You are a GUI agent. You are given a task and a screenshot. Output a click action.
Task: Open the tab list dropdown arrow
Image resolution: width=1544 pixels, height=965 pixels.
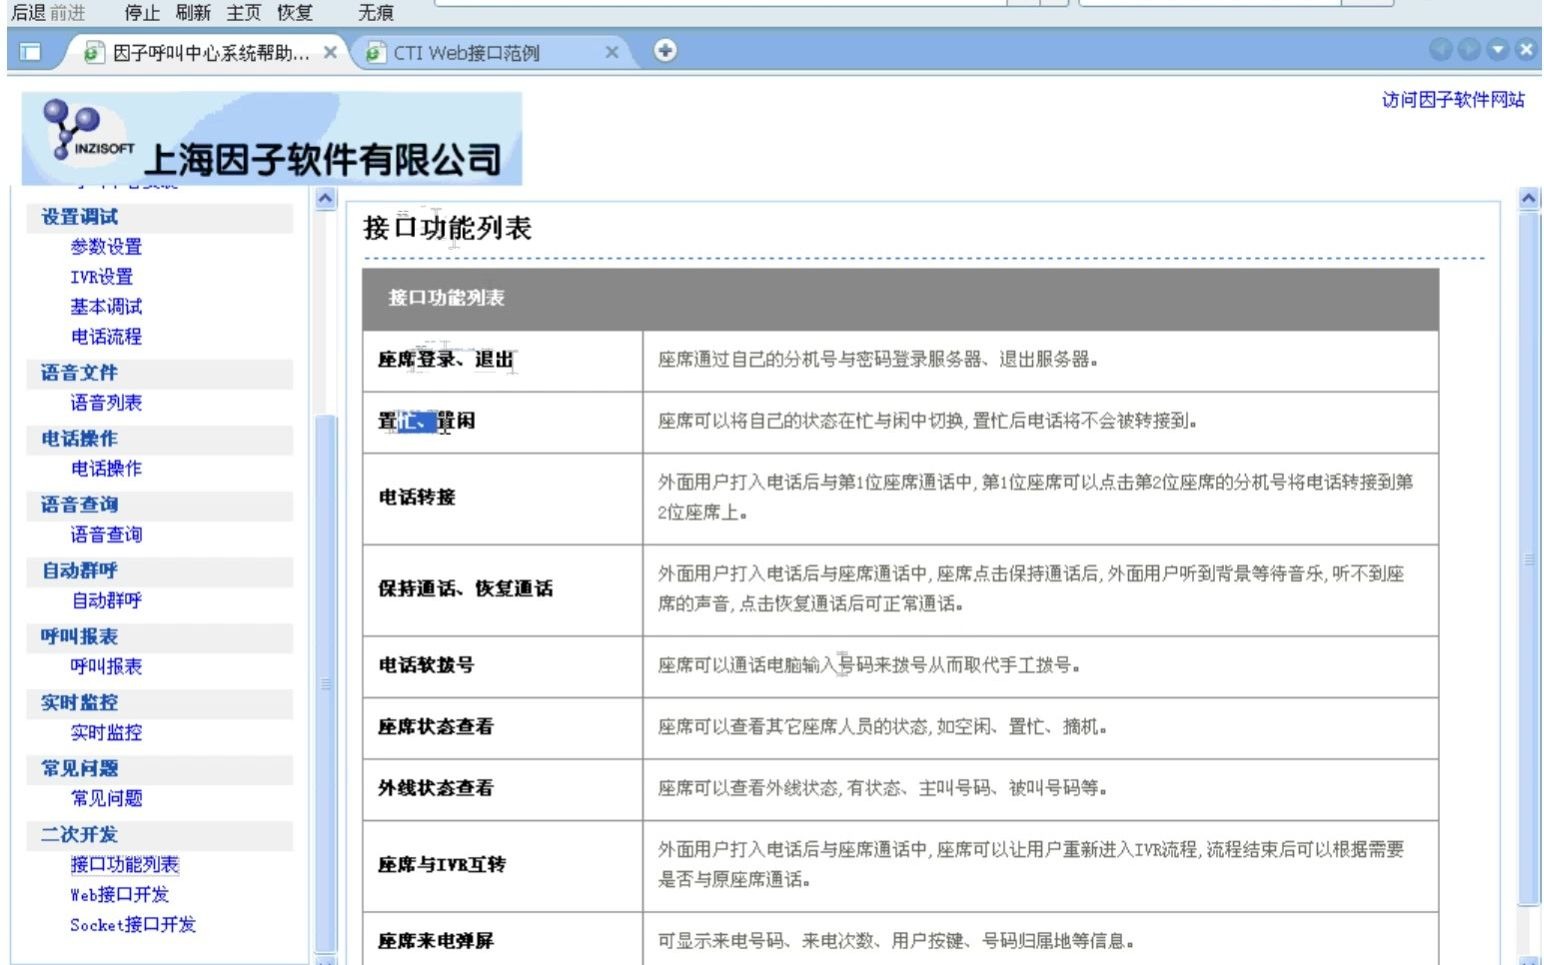pyautogui.click(x=1497, y=49)
